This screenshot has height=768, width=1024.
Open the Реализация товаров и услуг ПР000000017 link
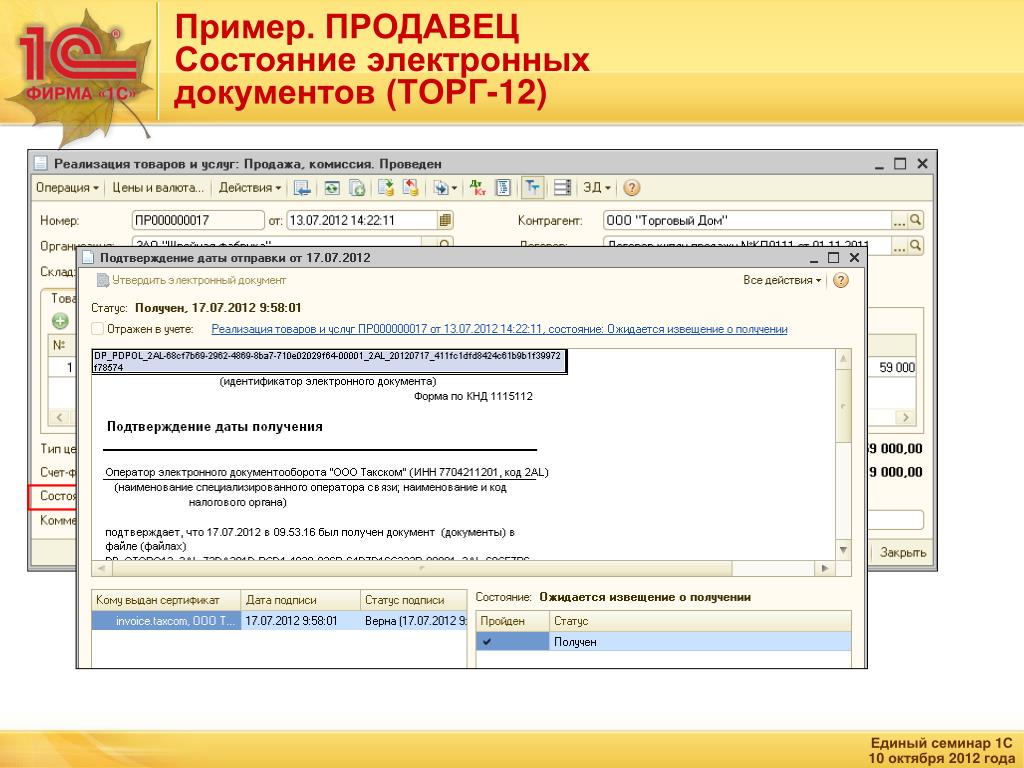pyautogui.click(x=499, y=329)
